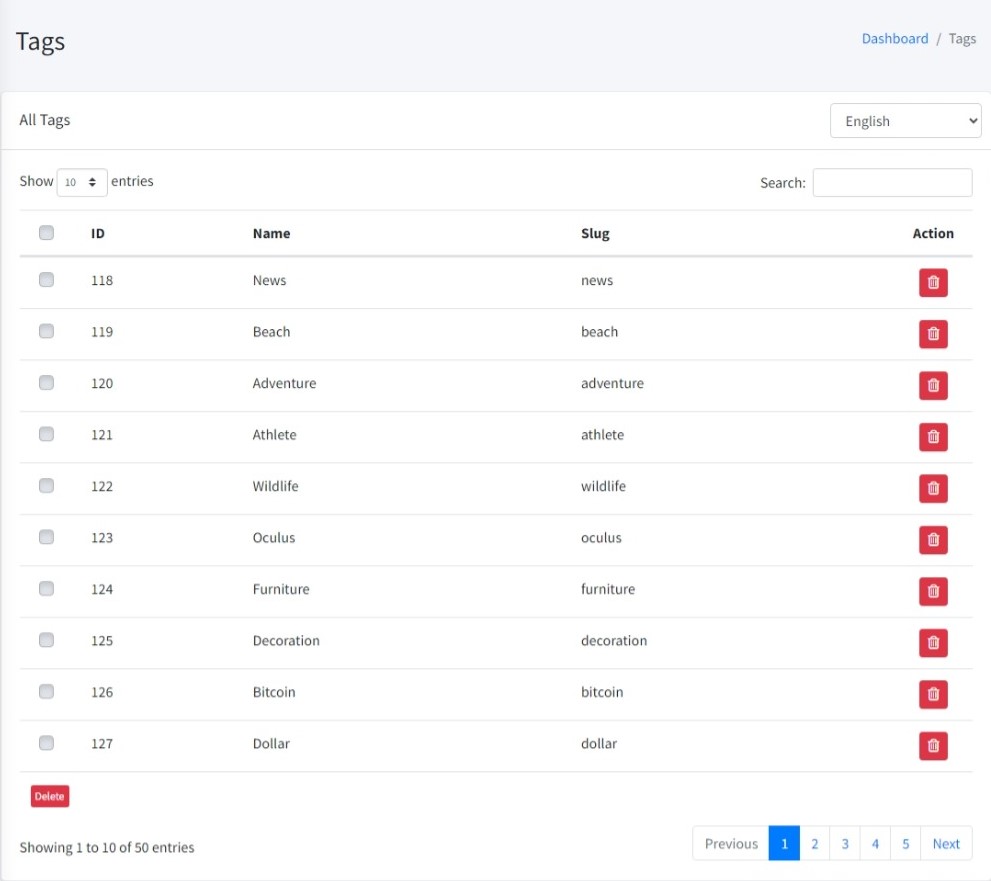Delete the News tag using trash icon
The image size is (991, 881).
click(933, 282)
